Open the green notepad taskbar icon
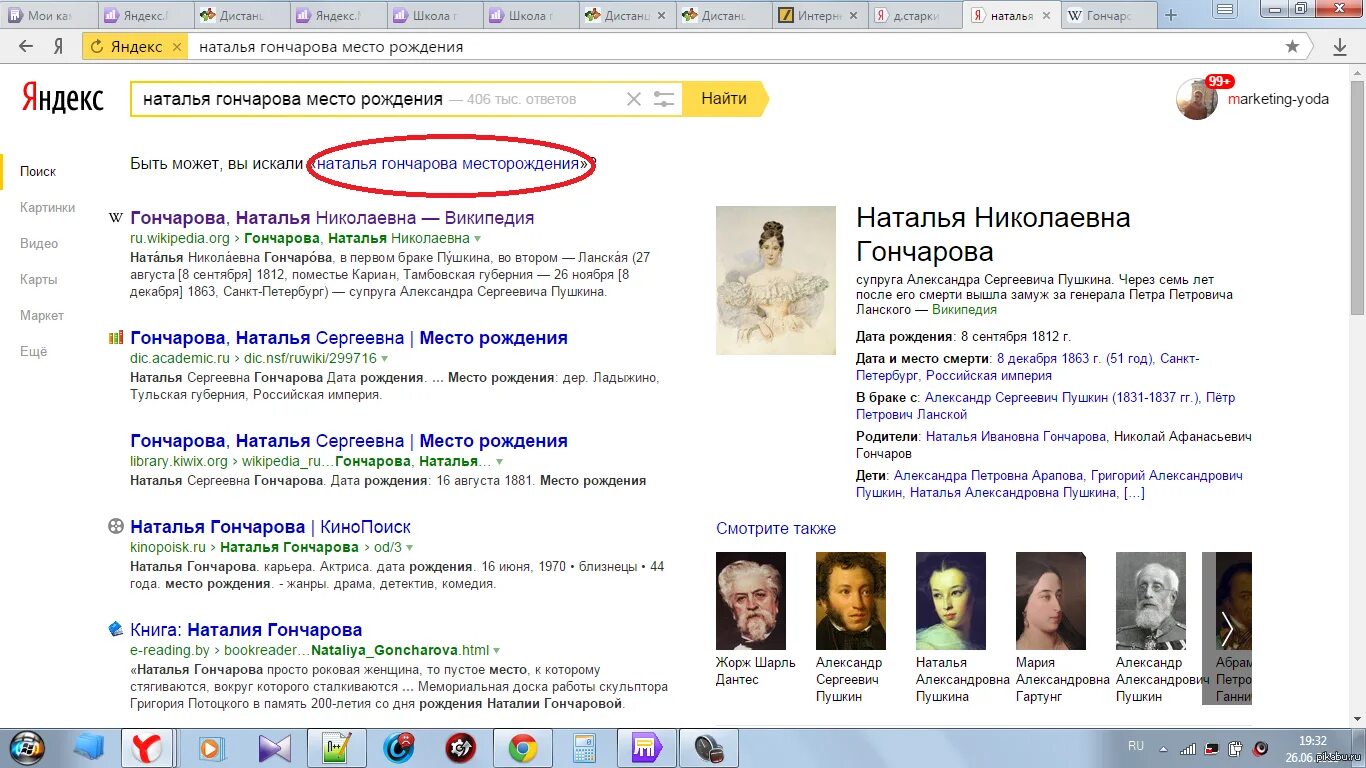This screenshot has width=1366, height=768. [x=337, y=747]
